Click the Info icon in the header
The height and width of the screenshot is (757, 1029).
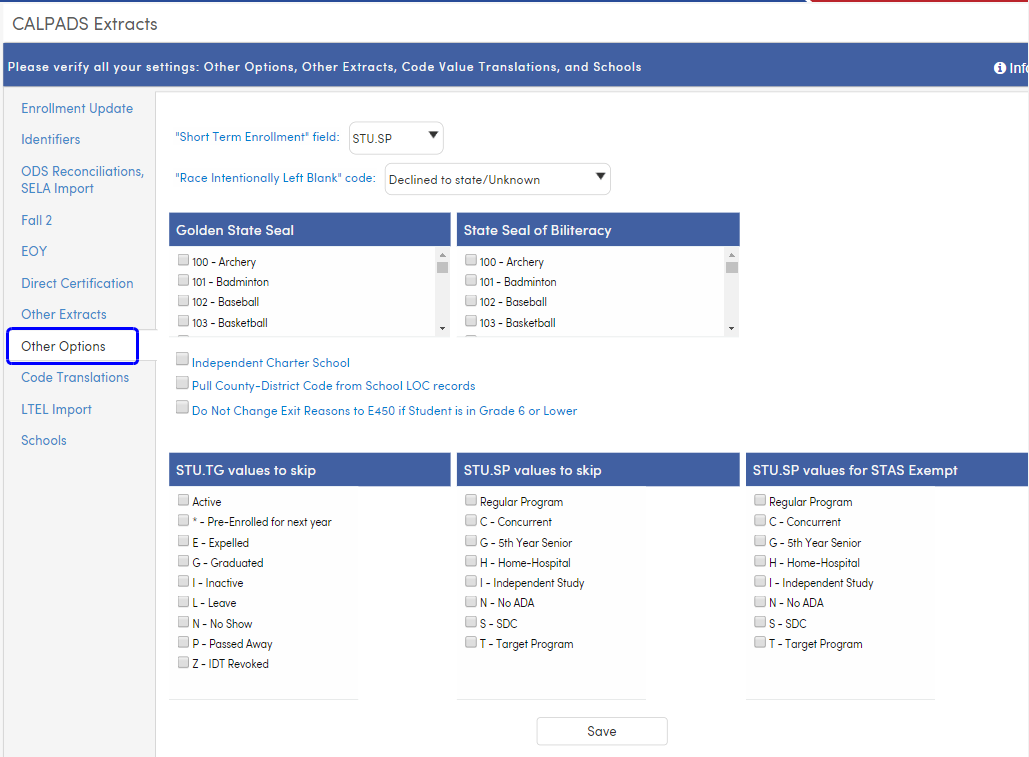coord(999,67)
